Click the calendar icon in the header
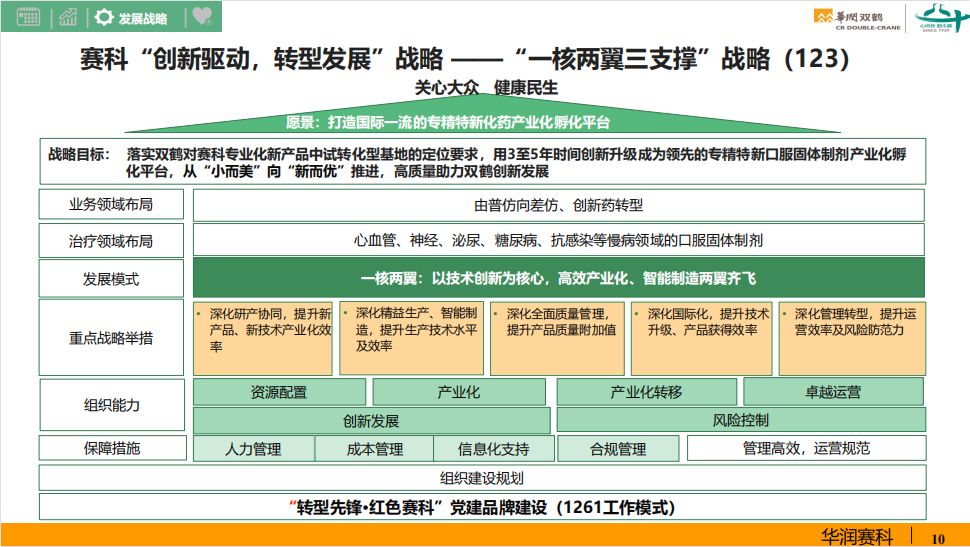 (x=28, y=17)
